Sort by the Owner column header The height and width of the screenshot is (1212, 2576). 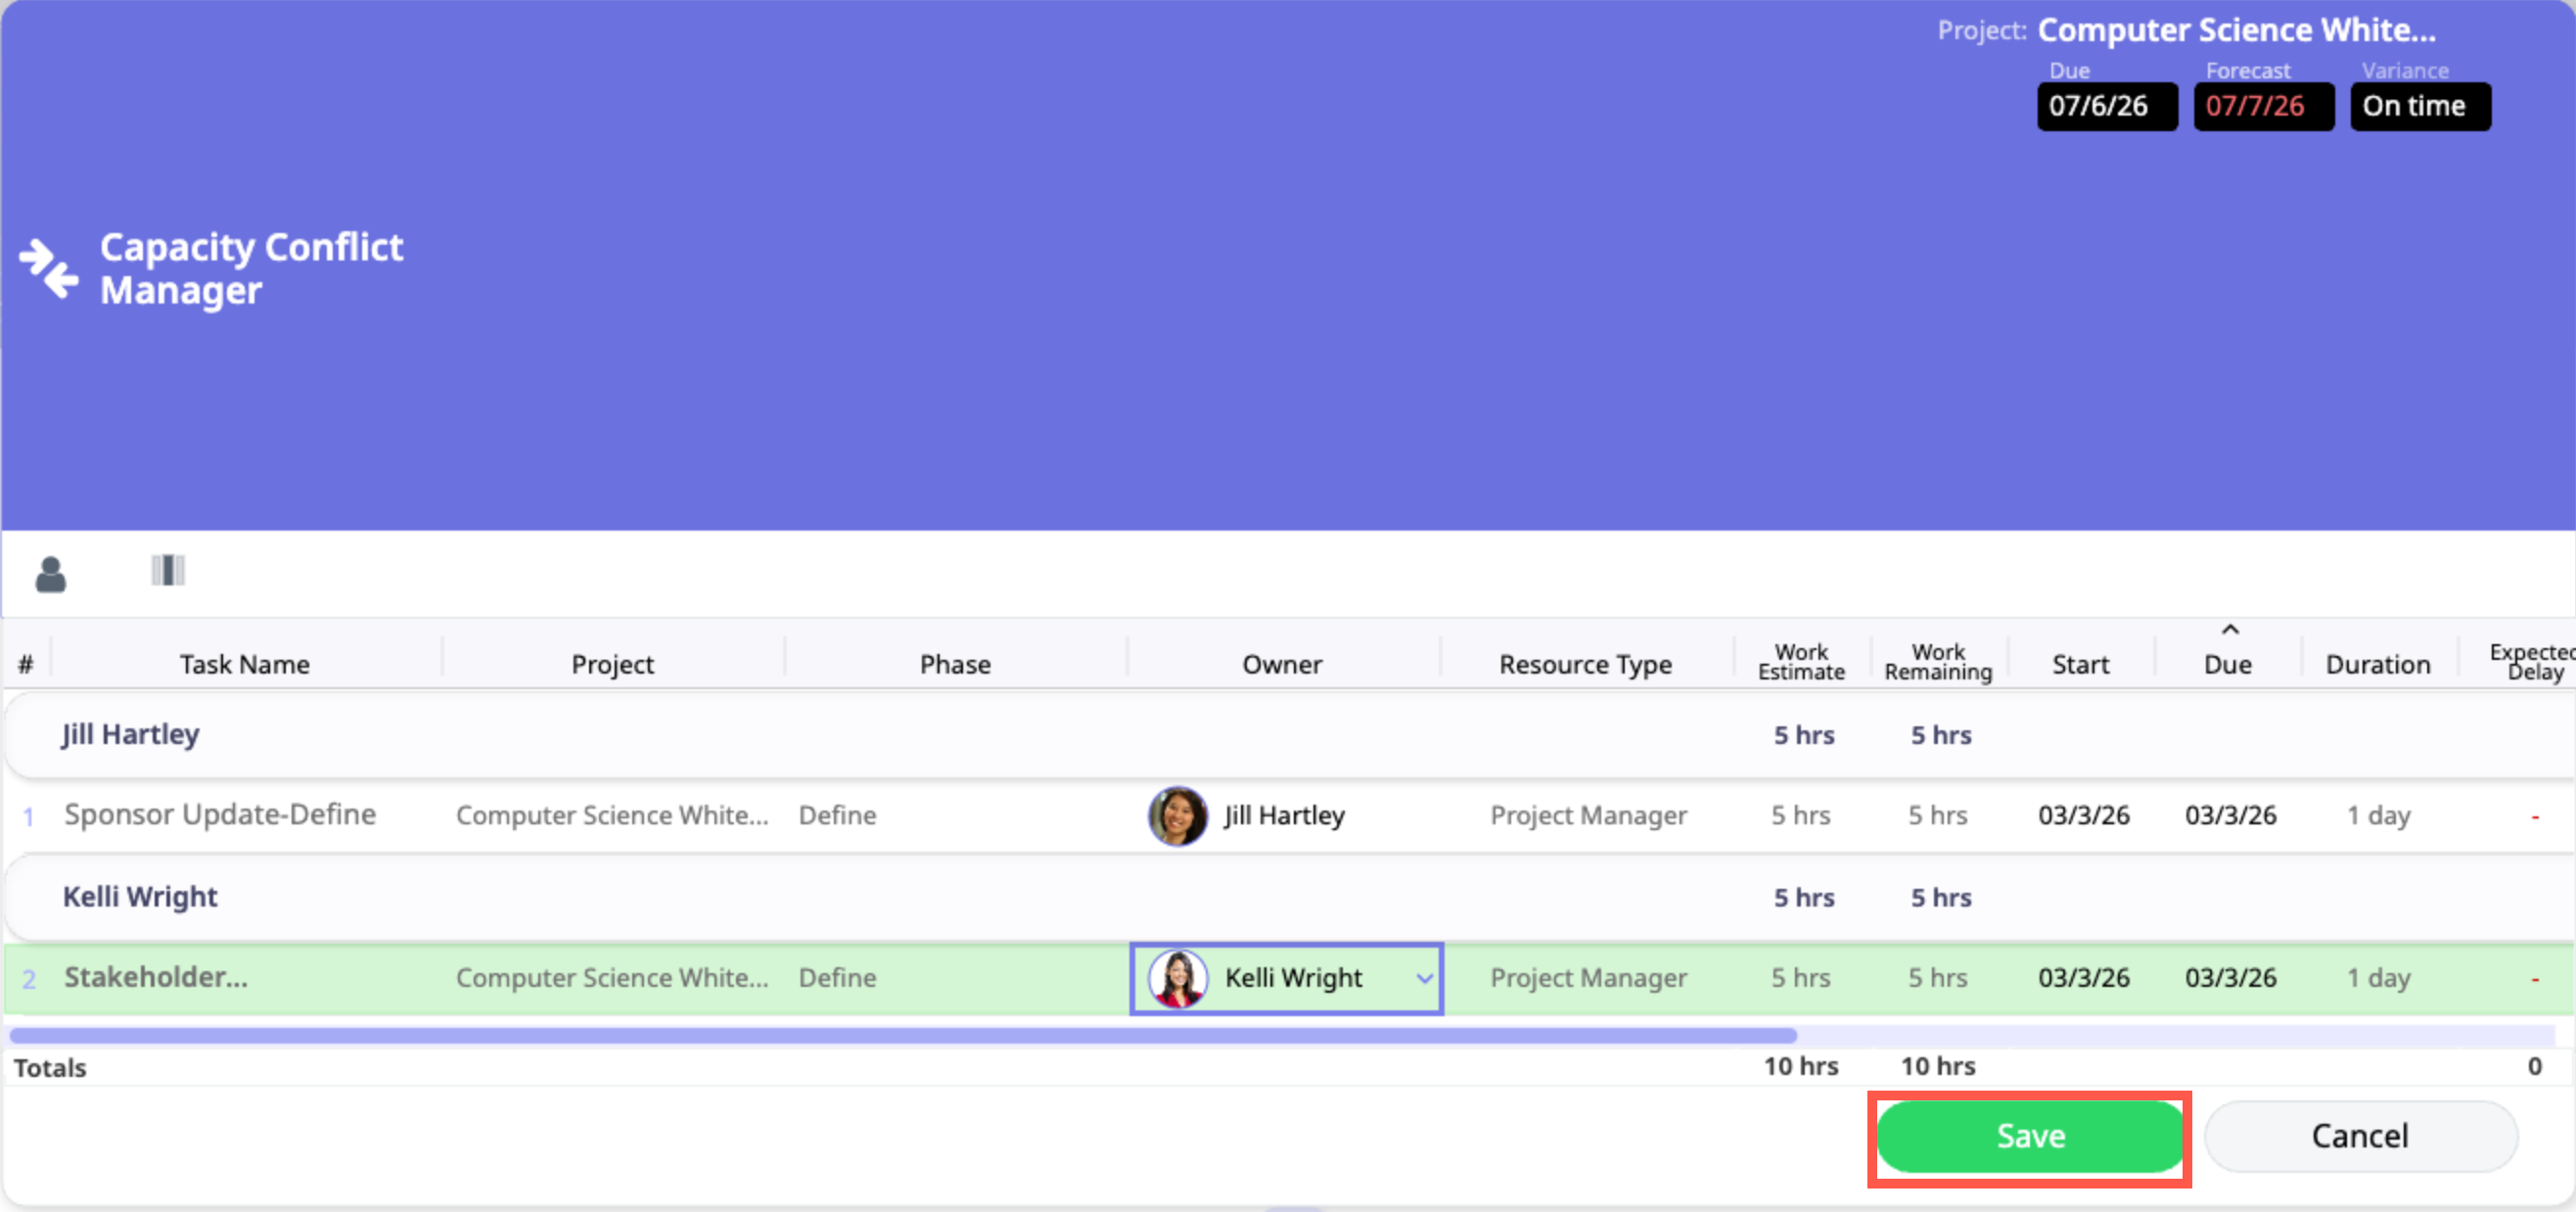[1281, 664]
